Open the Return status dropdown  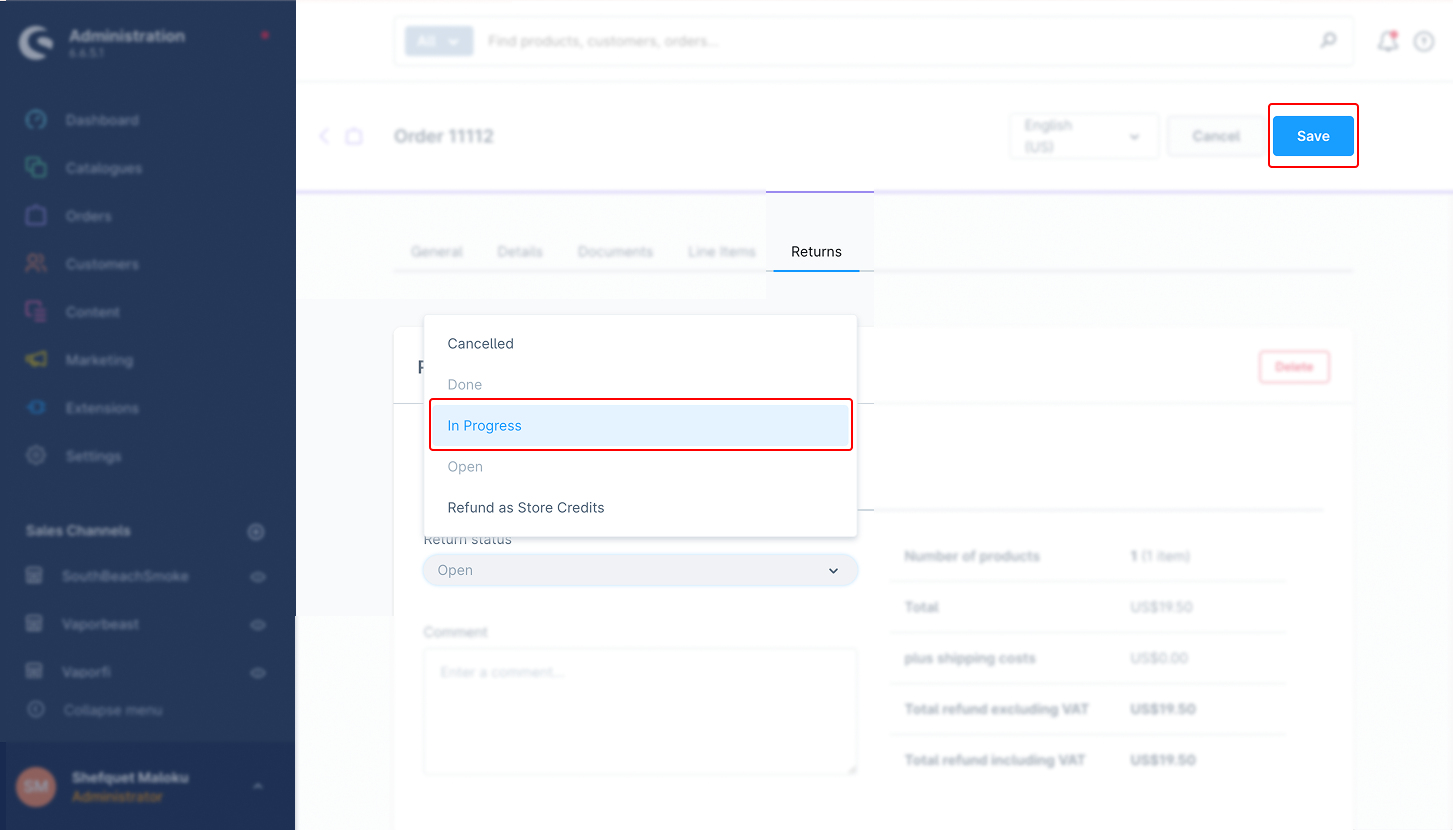tap(640, 570)
